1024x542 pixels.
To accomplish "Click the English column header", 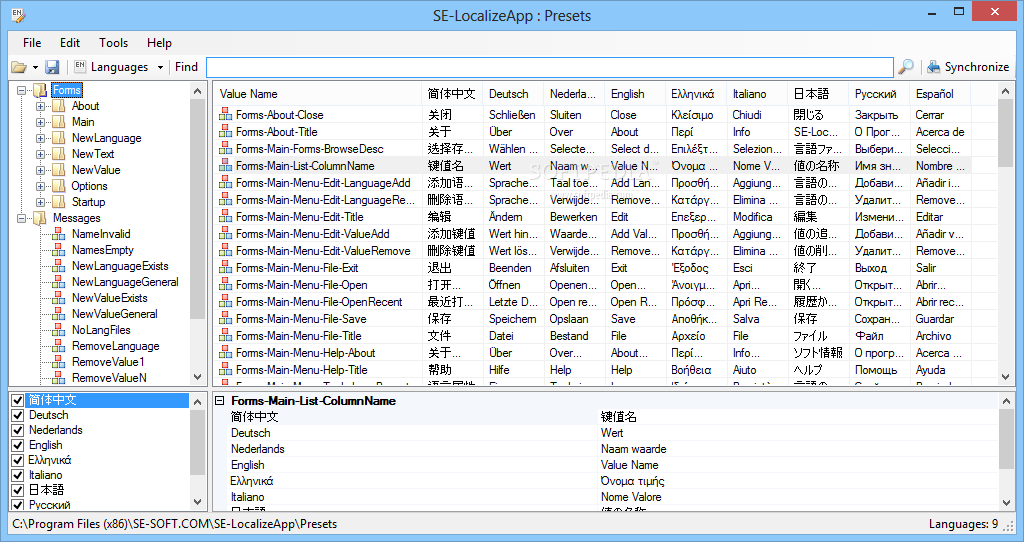I will [635, 94].
